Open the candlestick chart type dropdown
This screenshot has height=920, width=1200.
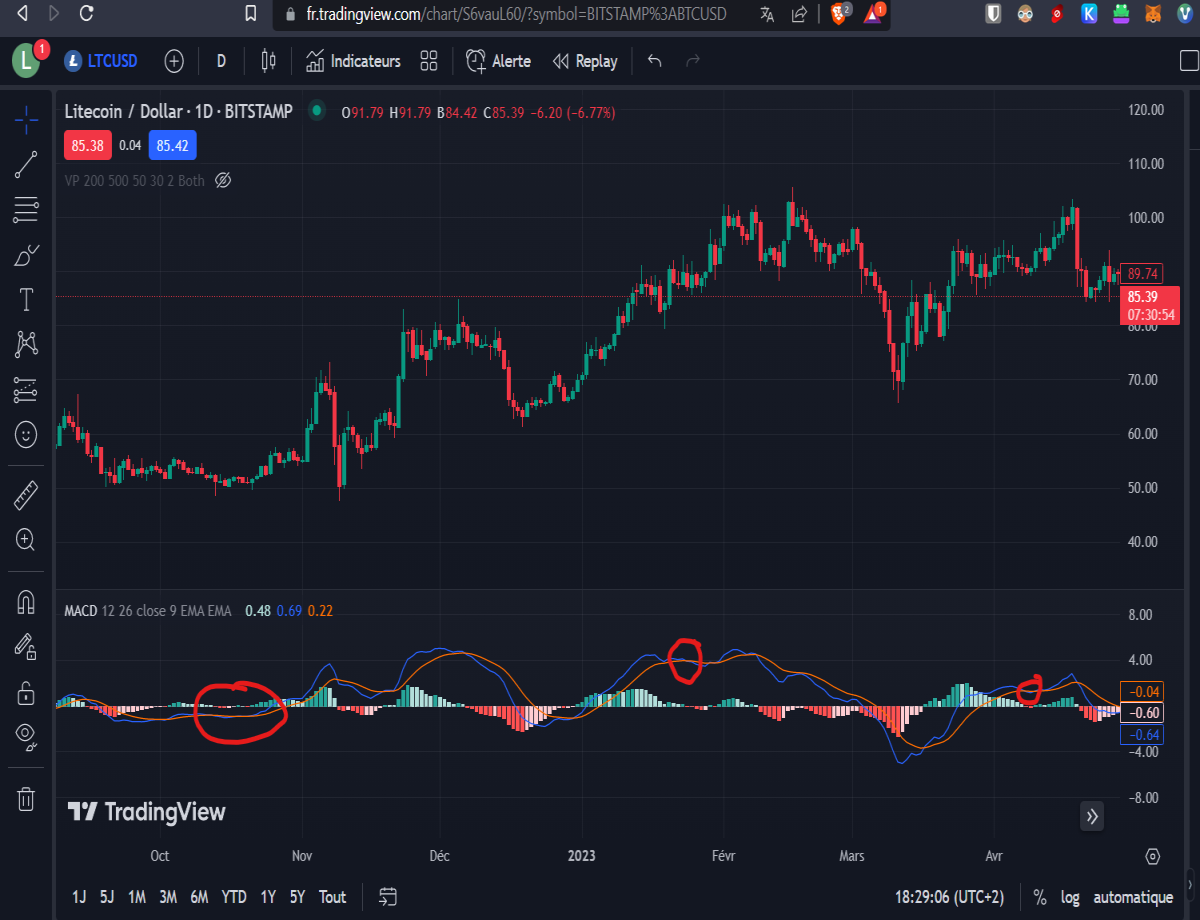268,61
